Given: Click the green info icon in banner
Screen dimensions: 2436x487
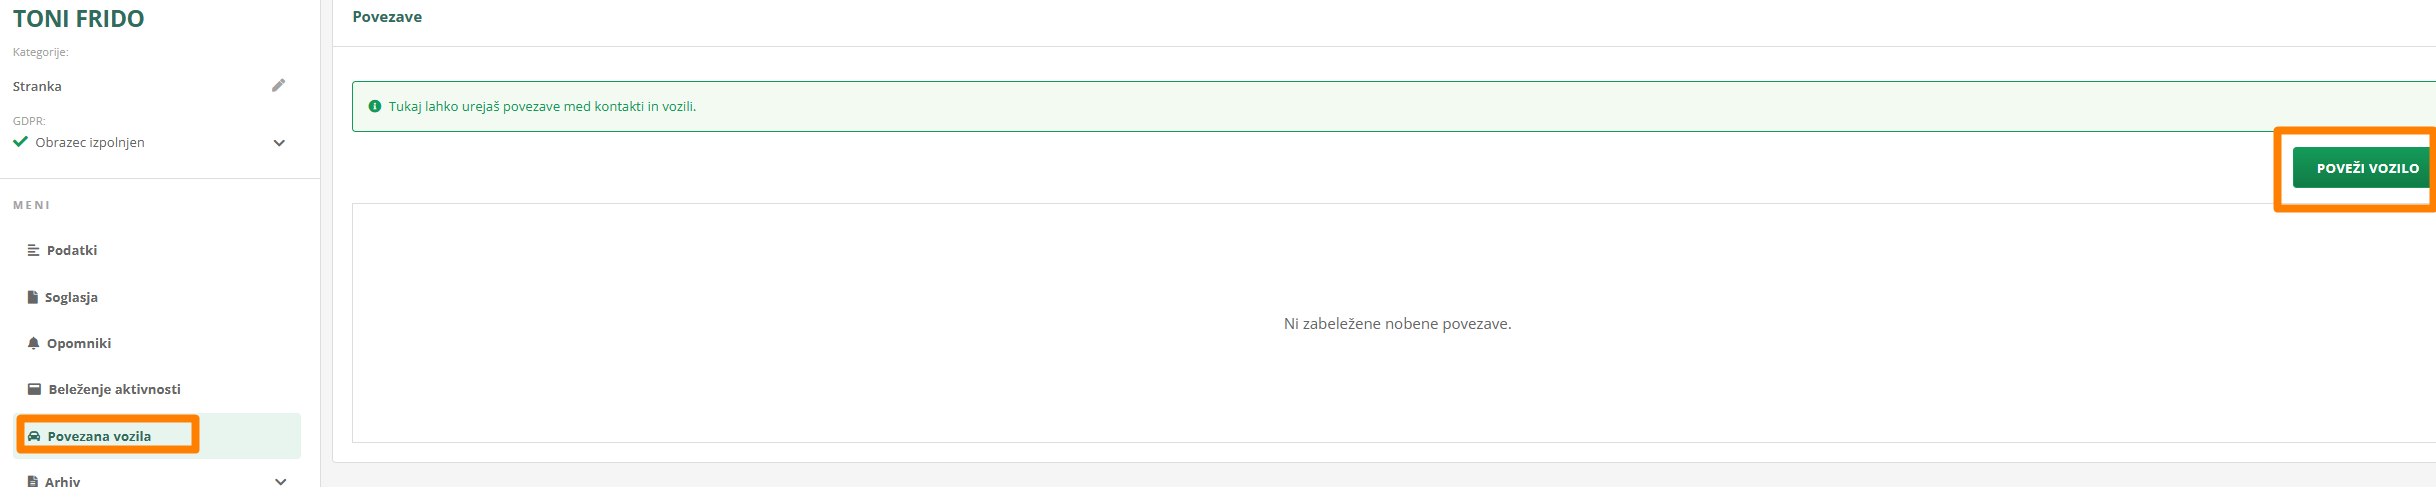Looking at the screenshot, I should tap(375, 106).
